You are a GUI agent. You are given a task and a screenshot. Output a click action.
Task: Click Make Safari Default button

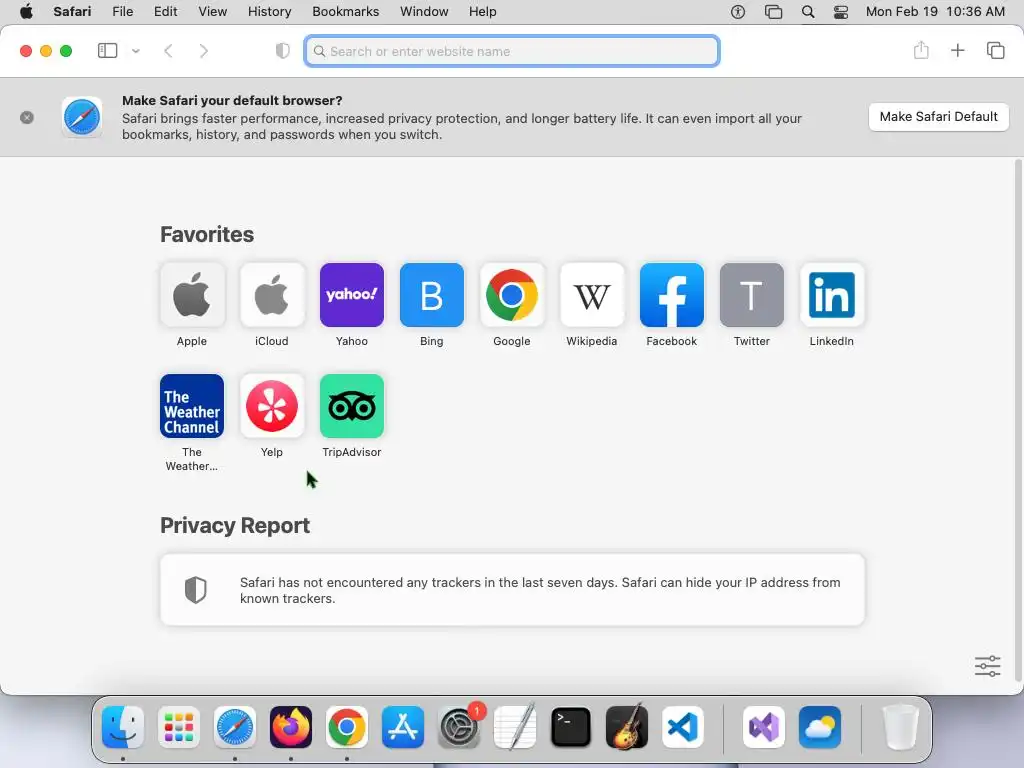pos(938,117)
